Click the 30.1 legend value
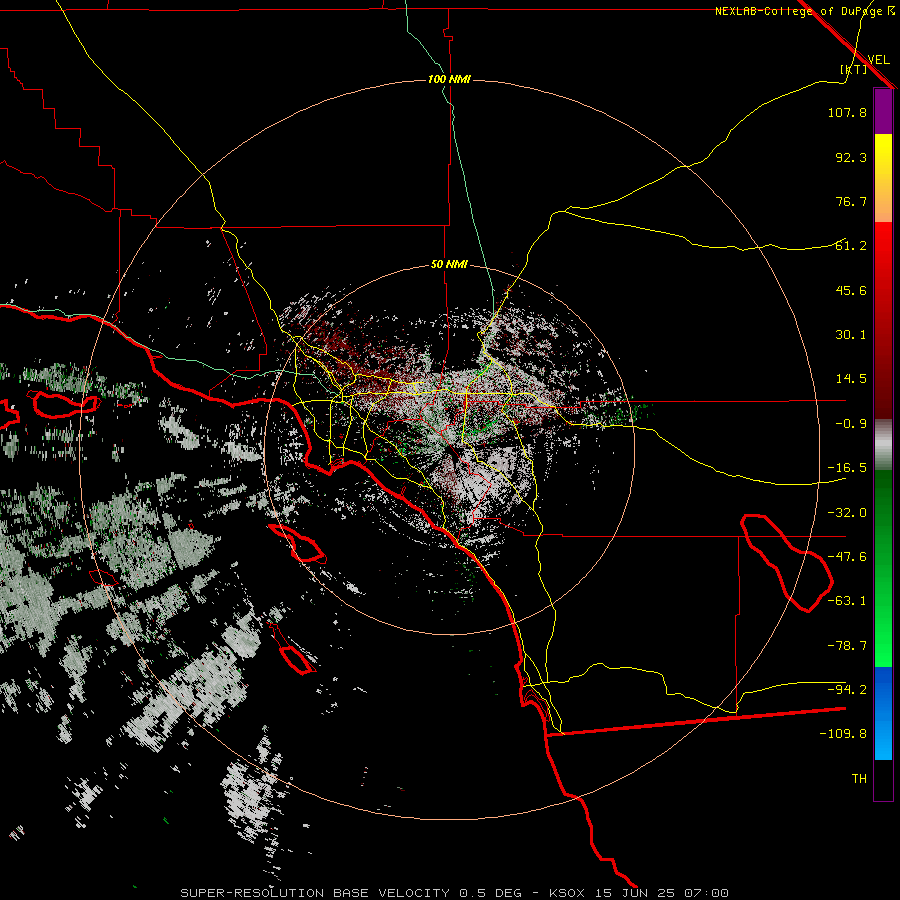This screenshot has width=900, height=900. (851, 335)
